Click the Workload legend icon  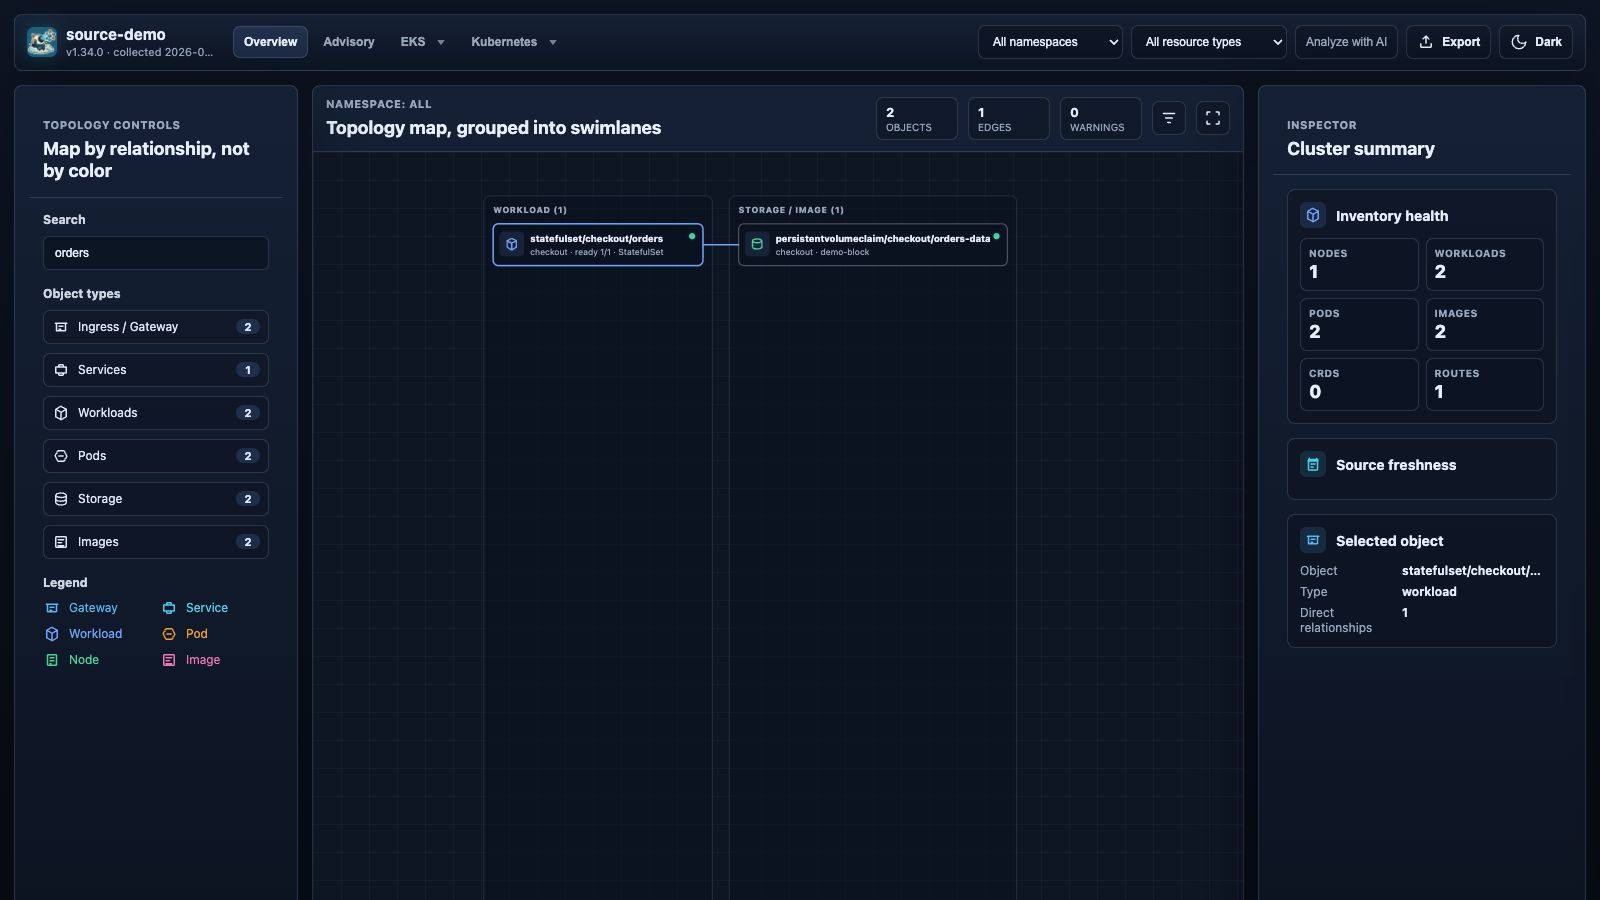point(52,634)
